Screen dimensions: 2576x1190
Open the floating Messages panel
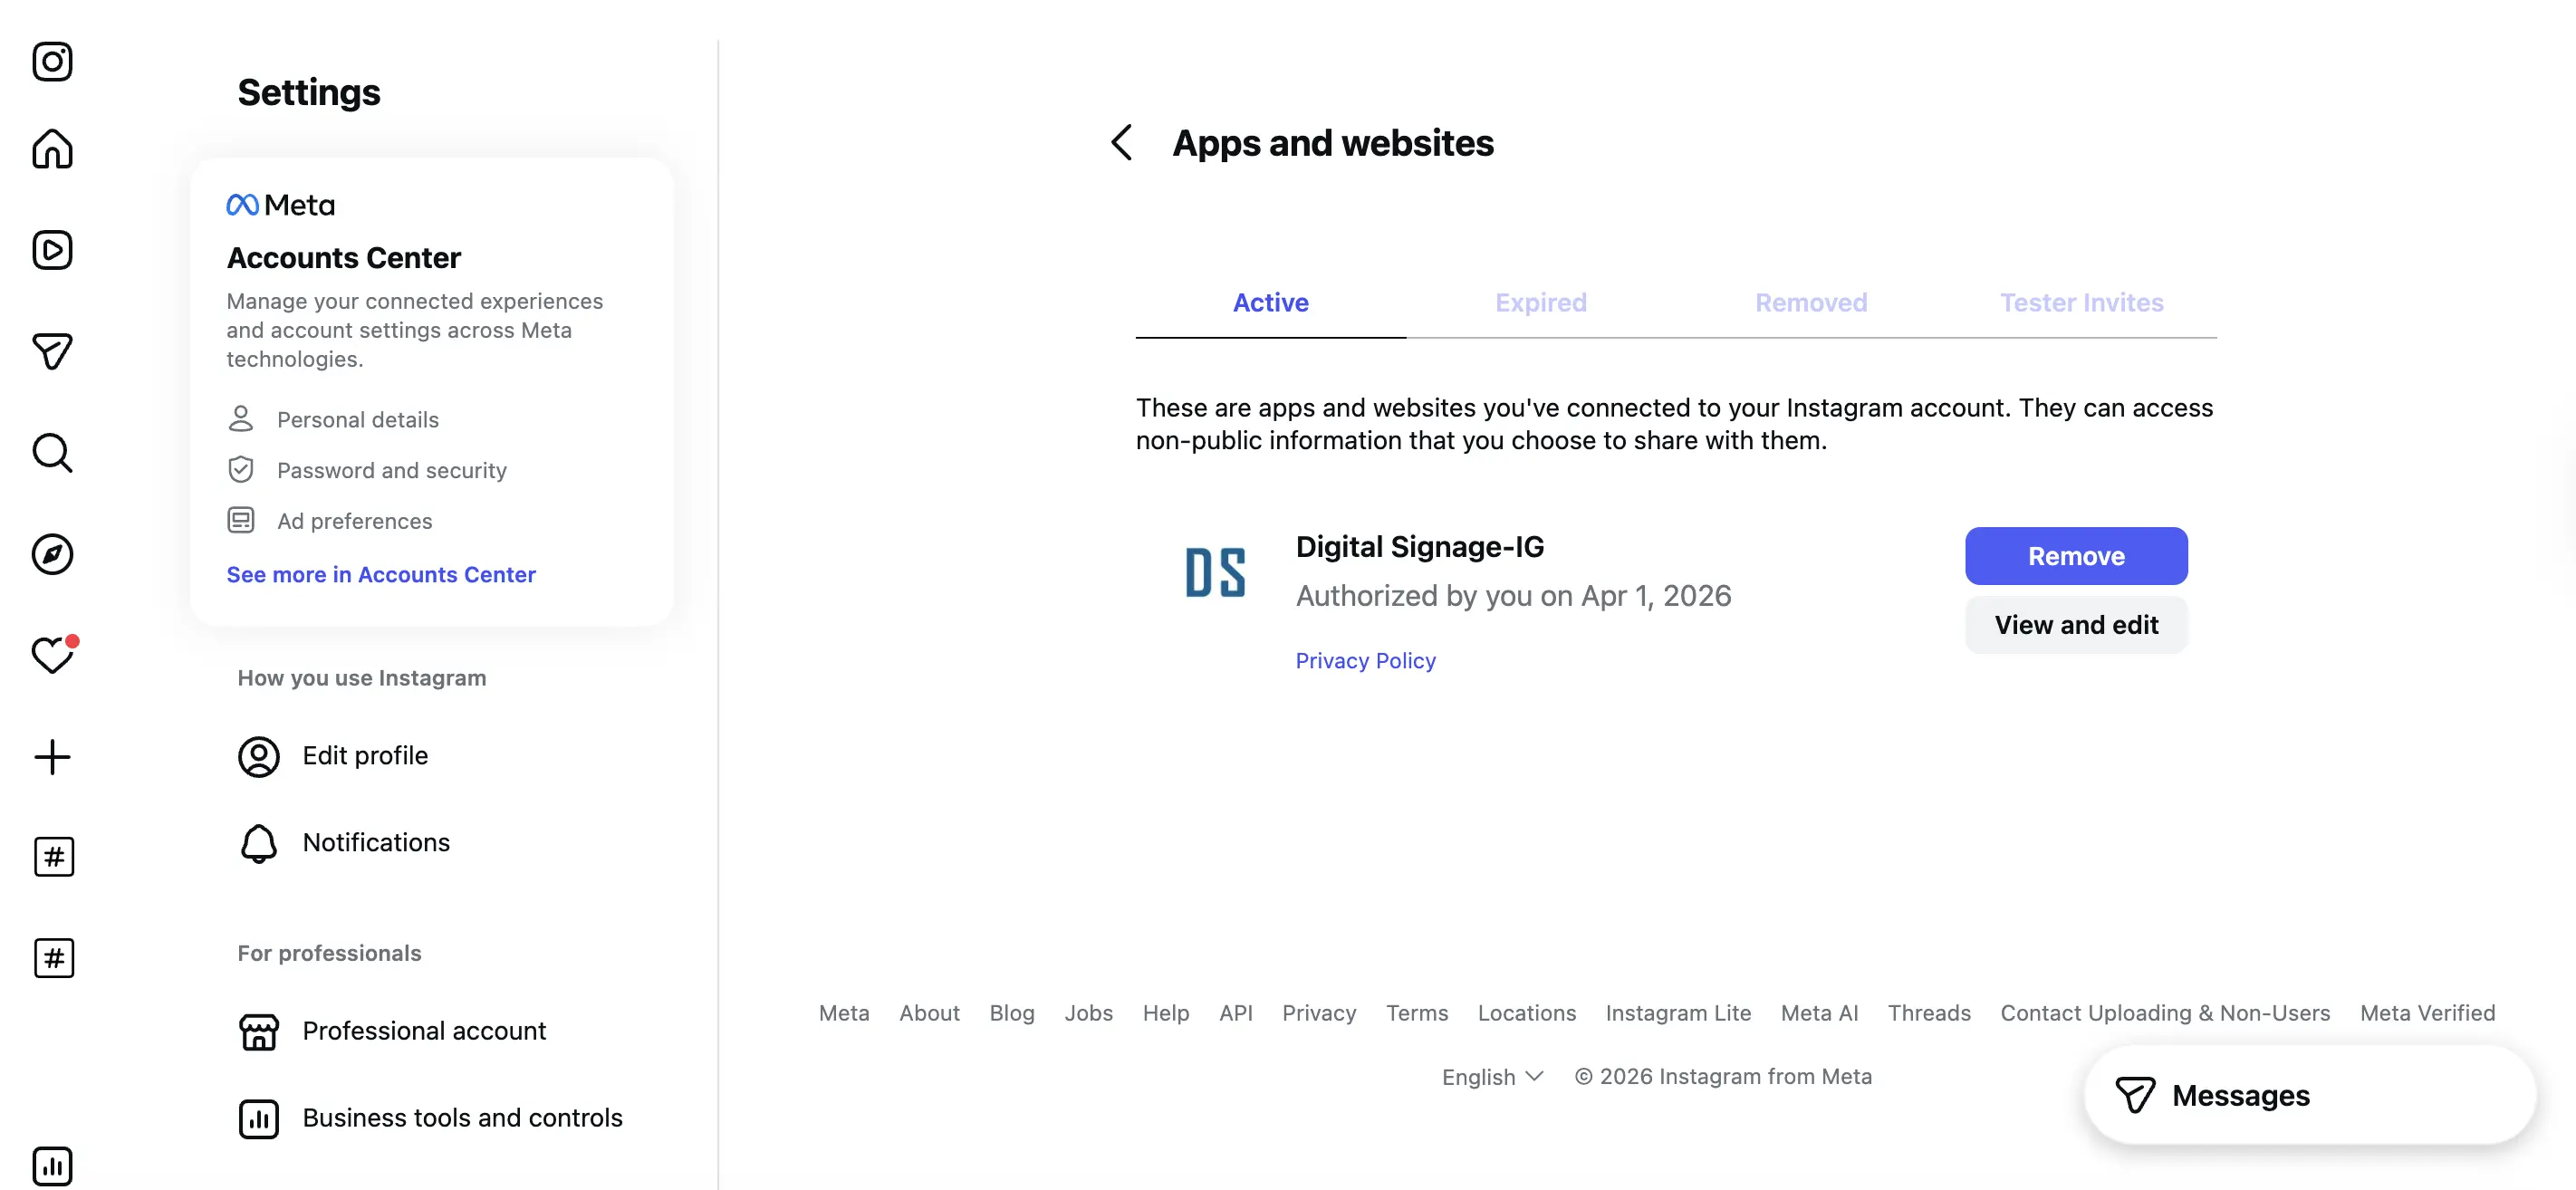[x=2308, y=1096]
